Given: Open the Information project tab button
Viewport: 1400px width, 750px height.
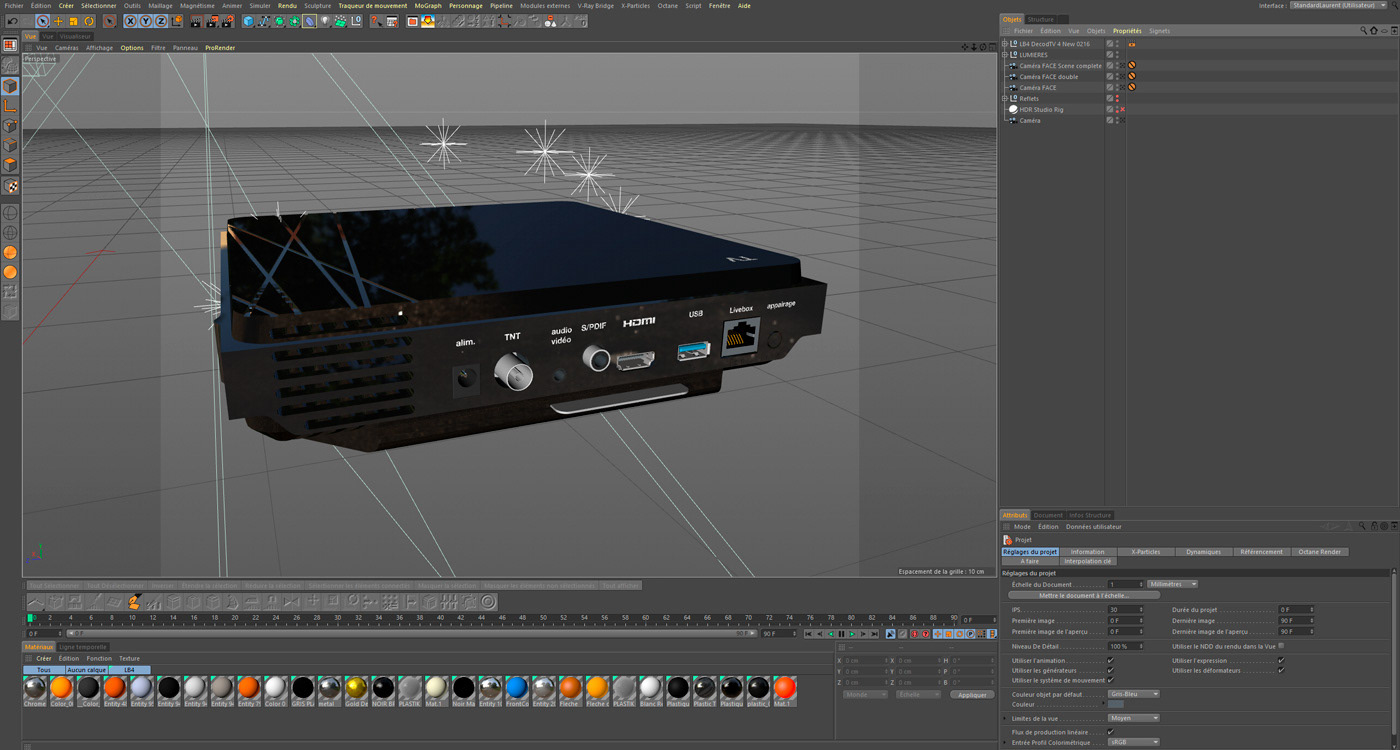Looking at the screenshot, I should (1088, 552).
